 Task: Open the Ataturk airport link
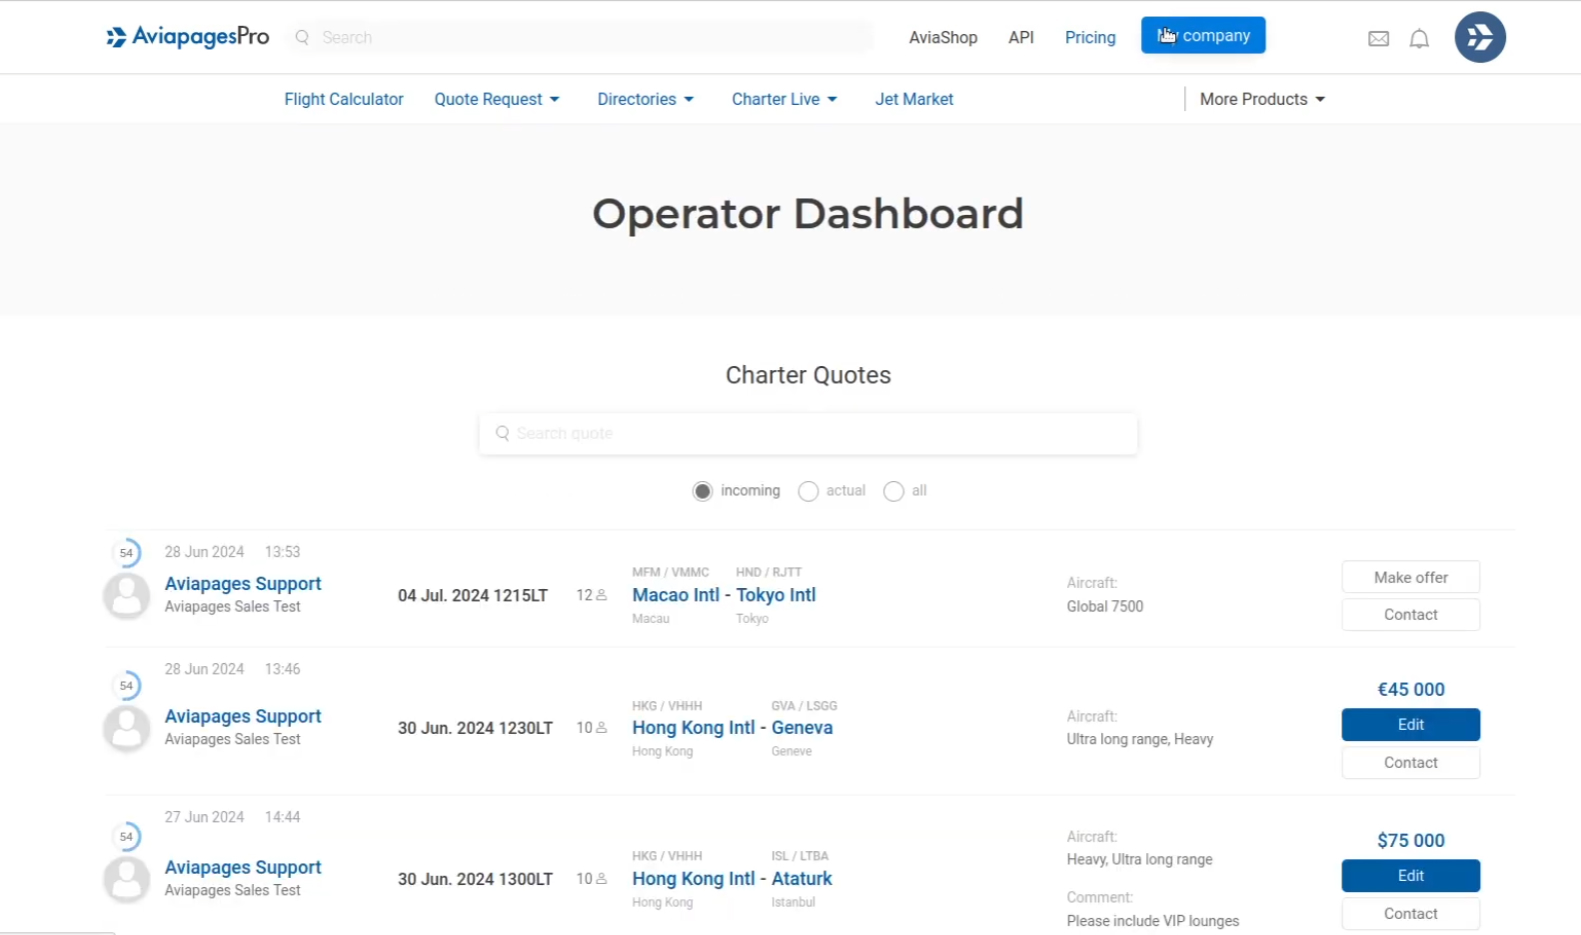(x=802, y=879)
